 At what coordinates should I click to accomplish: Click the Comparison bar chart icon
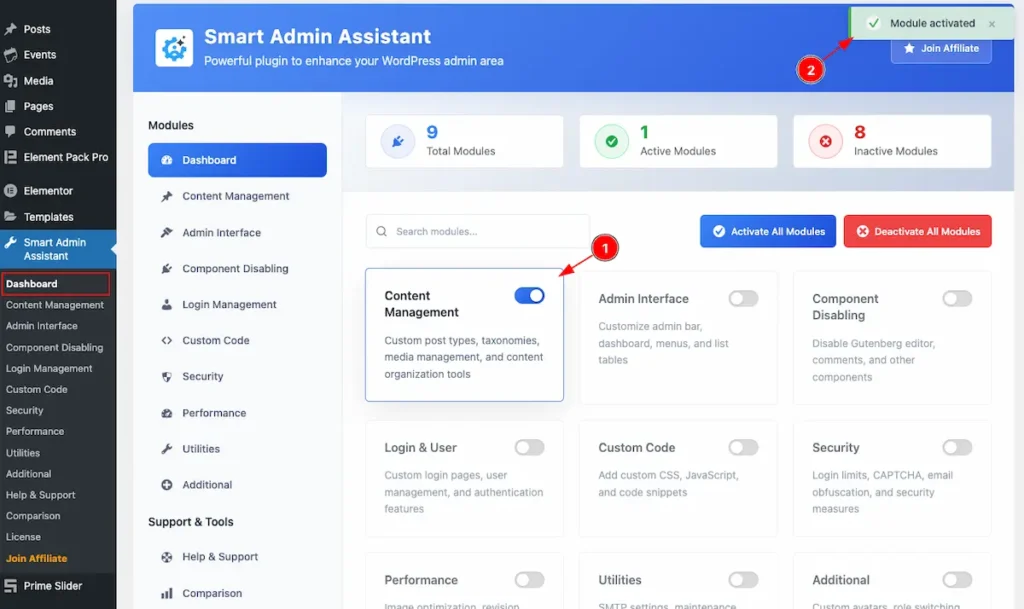pos(167,593)
